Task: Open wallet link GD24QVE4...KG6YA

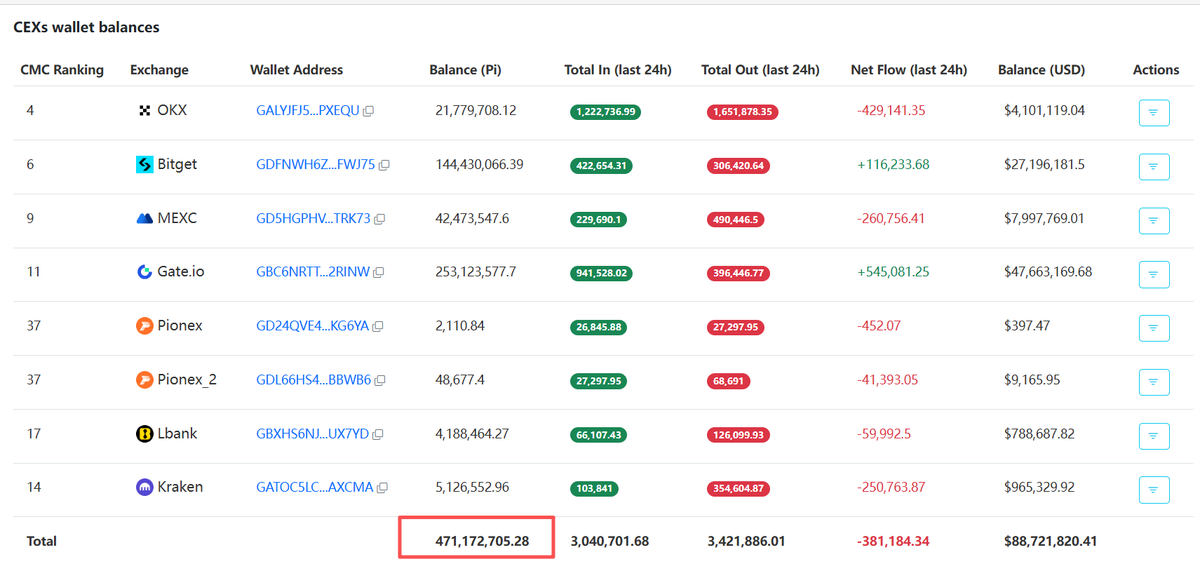Action: [312, 326]
